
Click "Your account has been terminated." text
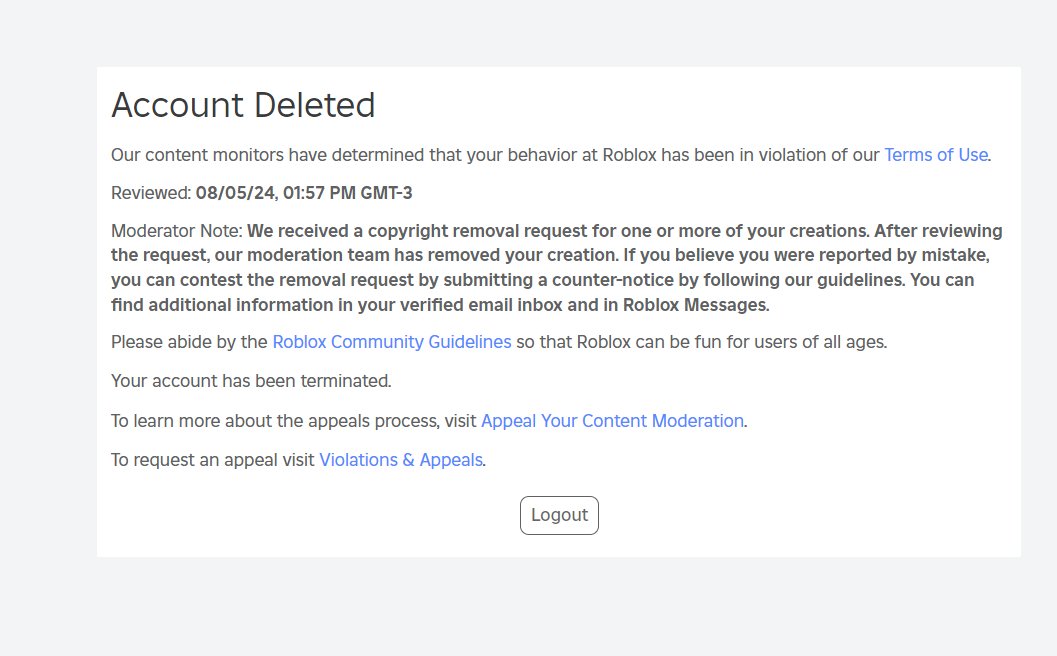click(x=251, y=381)
